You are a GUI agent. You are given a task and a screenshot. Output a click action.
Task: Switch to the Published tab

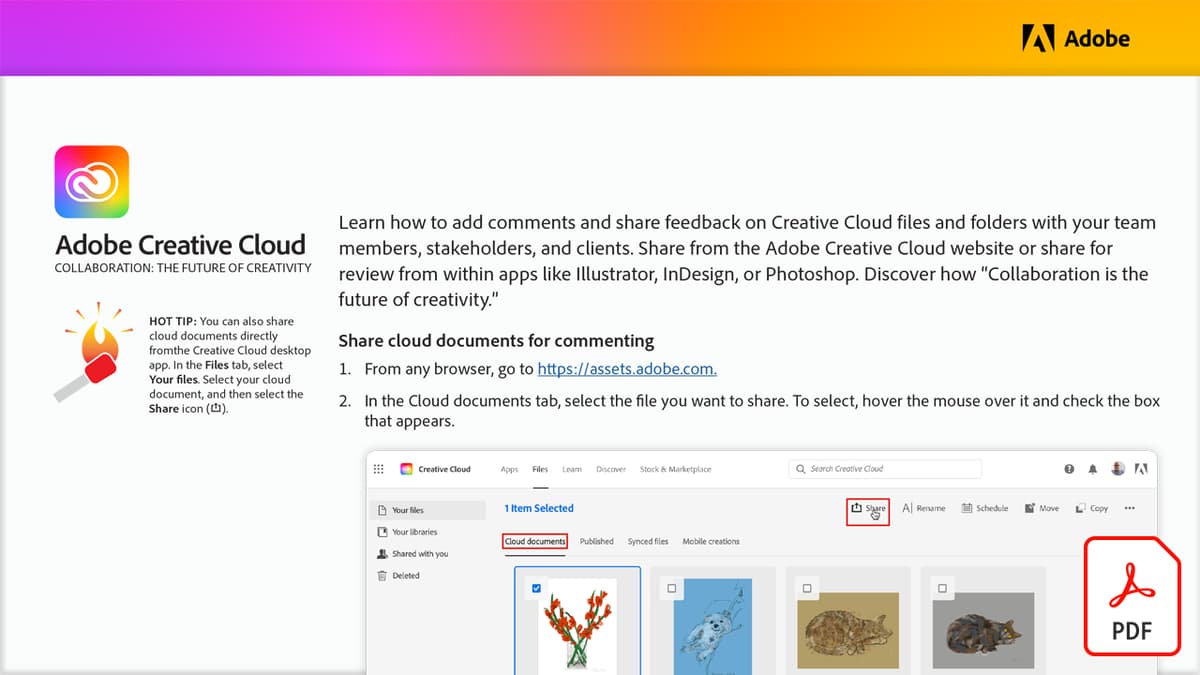(x=596, y=541)
